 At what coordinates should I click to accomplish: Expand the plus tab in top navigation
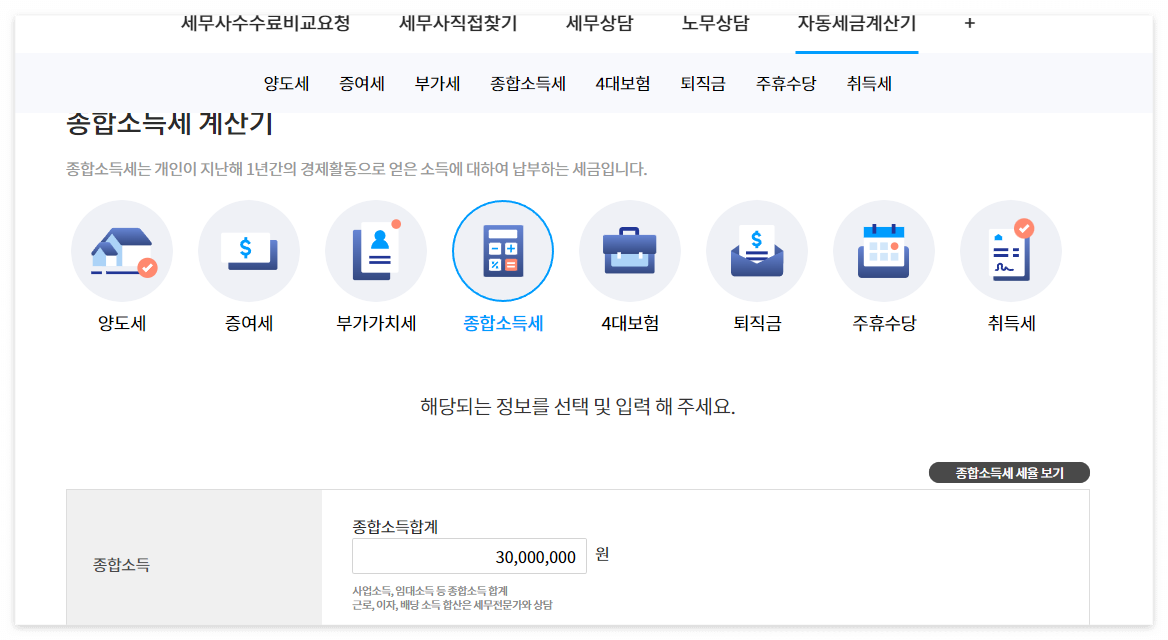[968, 22]
